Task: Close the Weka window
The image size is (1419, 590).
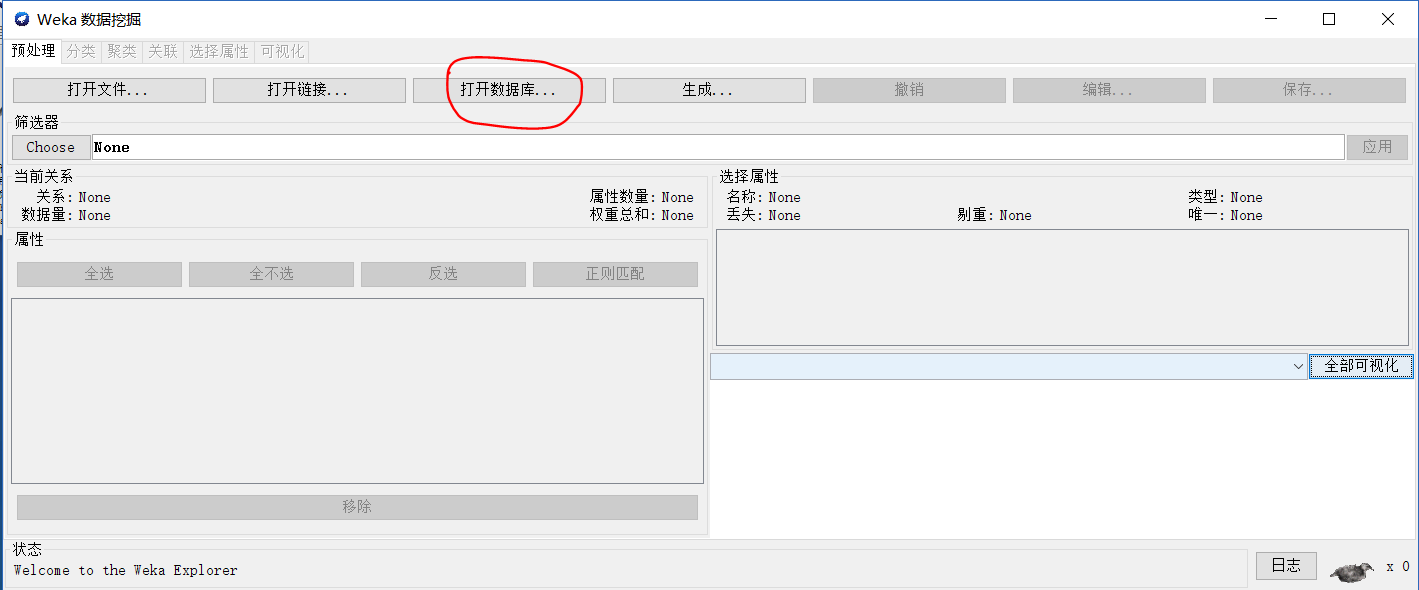Action: click(x=1388, y=19)
